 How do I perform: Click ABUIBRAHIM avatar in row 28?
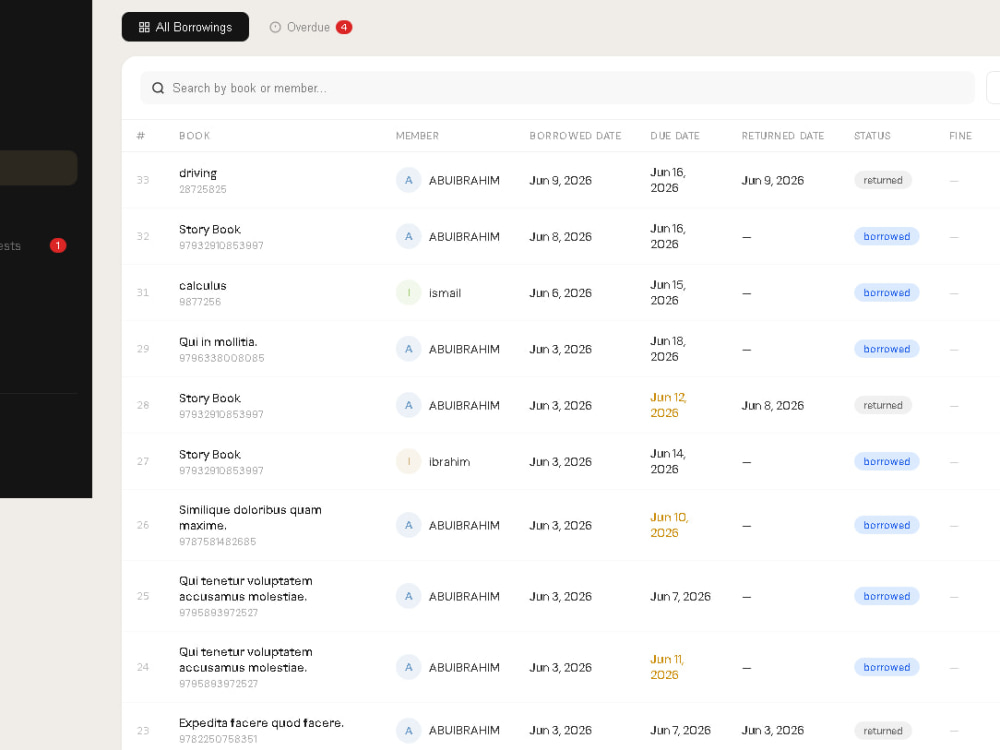tap(408, 405)
